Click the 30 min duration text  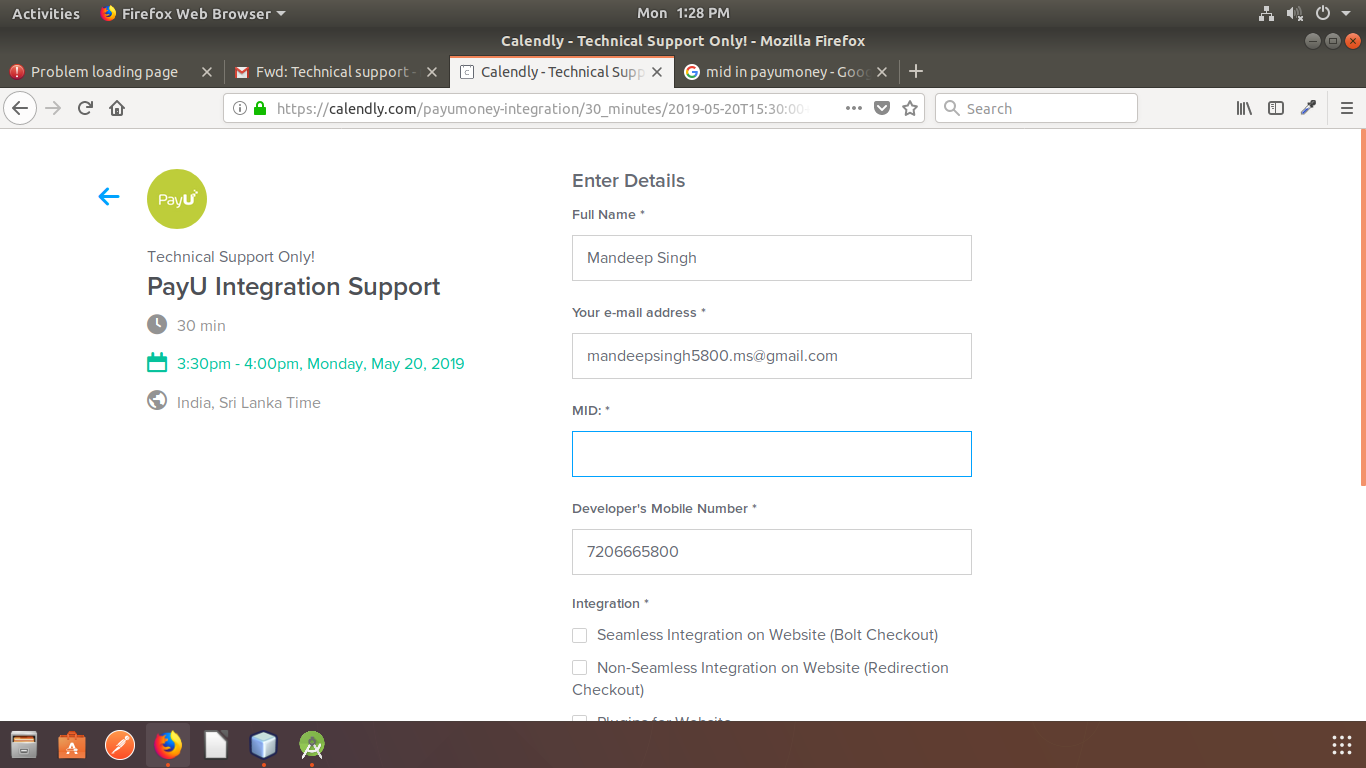[201, 326]
